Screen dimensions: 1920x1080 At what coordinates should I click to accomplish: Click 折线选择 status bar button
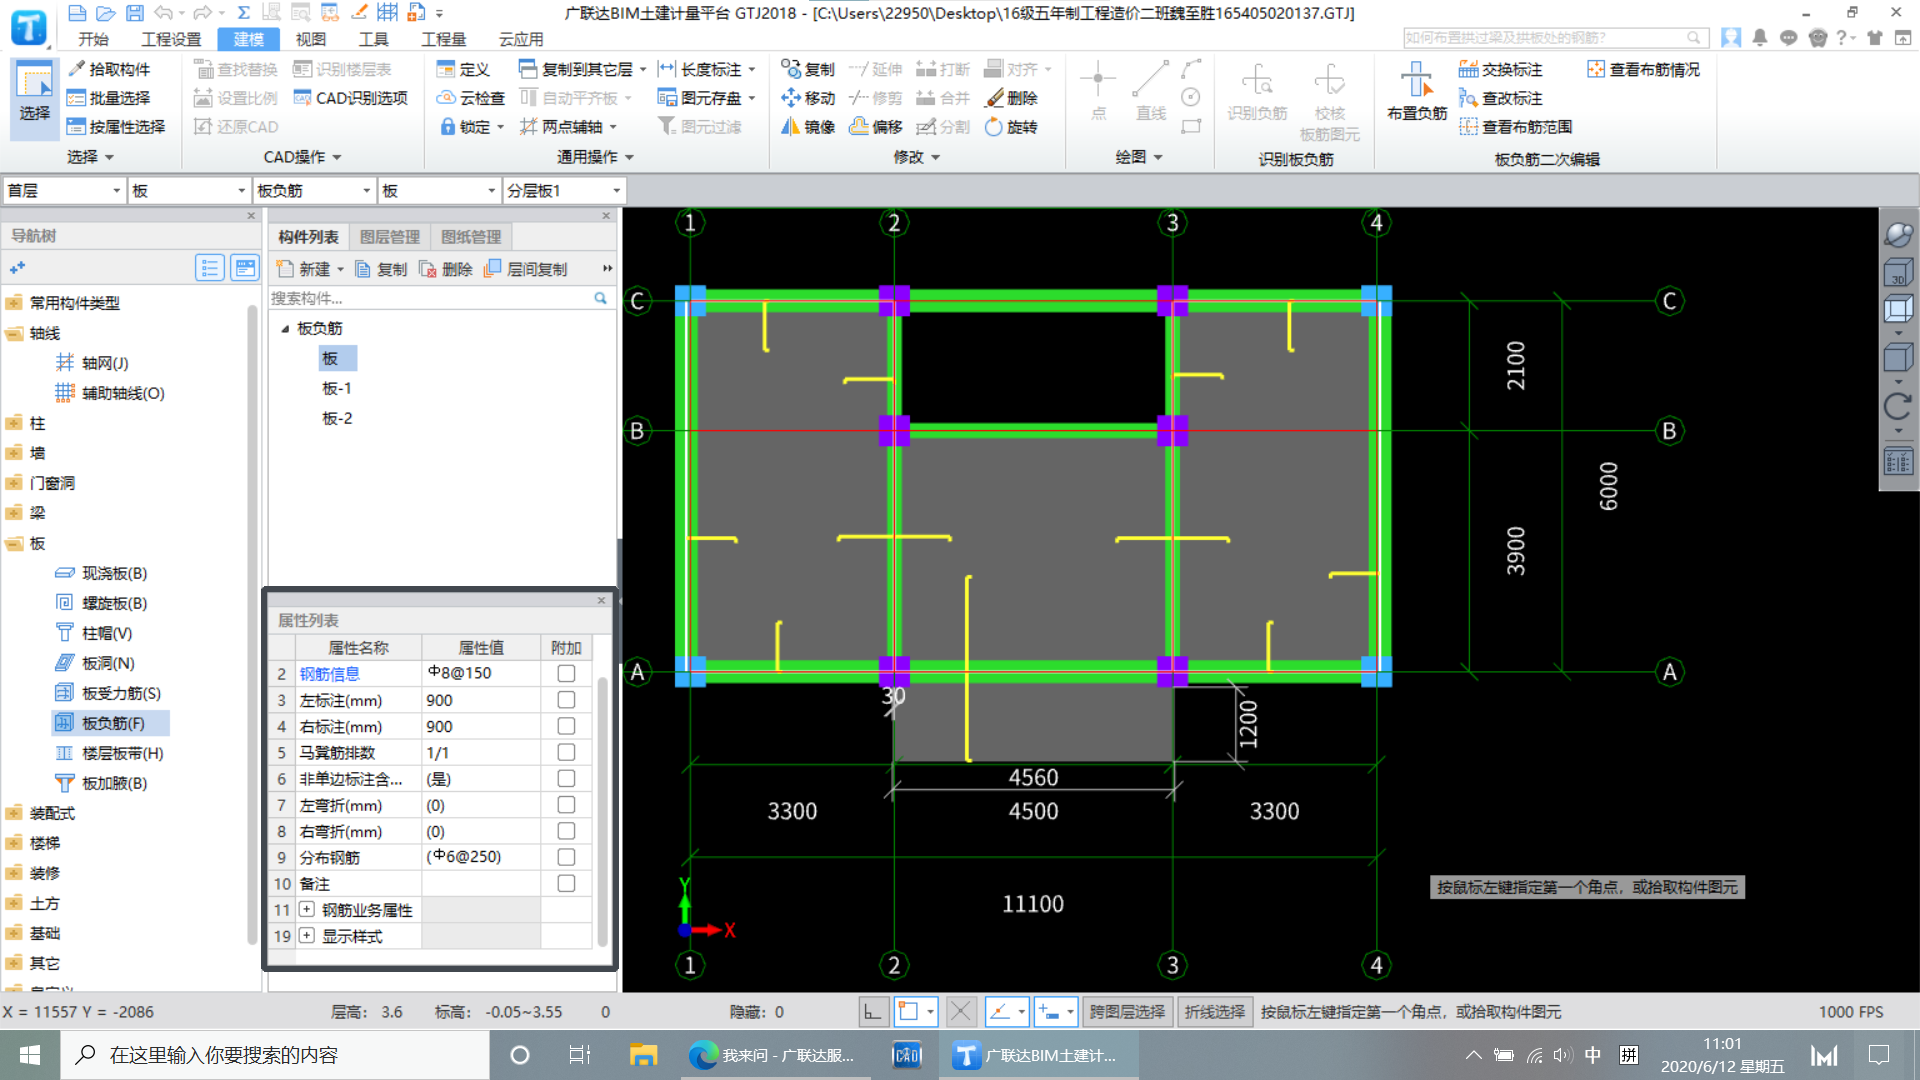[x=1215, y=1012]
